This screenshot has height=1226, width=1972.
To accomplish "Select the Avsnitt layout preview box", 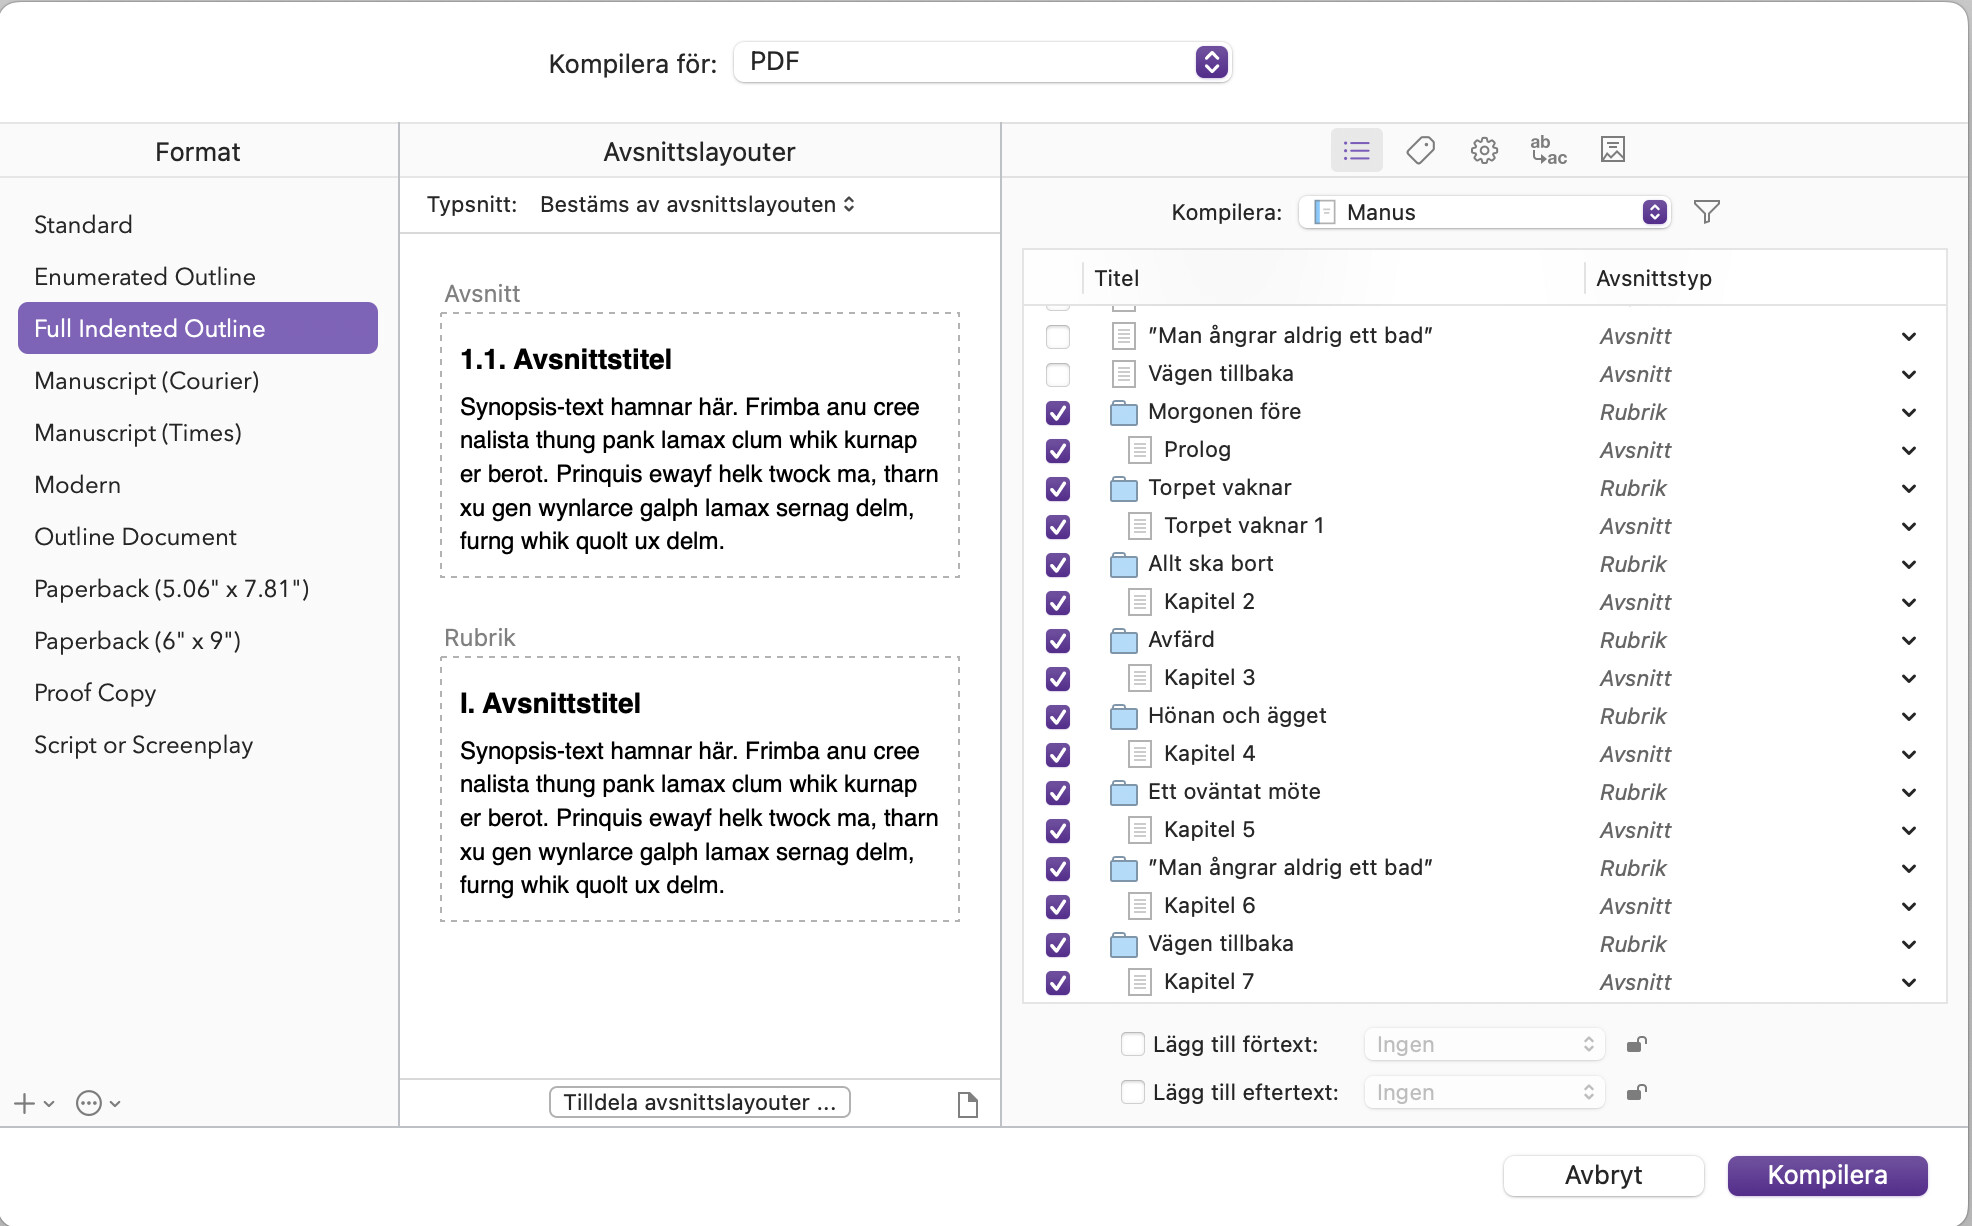I will click(x=700, y=445).
